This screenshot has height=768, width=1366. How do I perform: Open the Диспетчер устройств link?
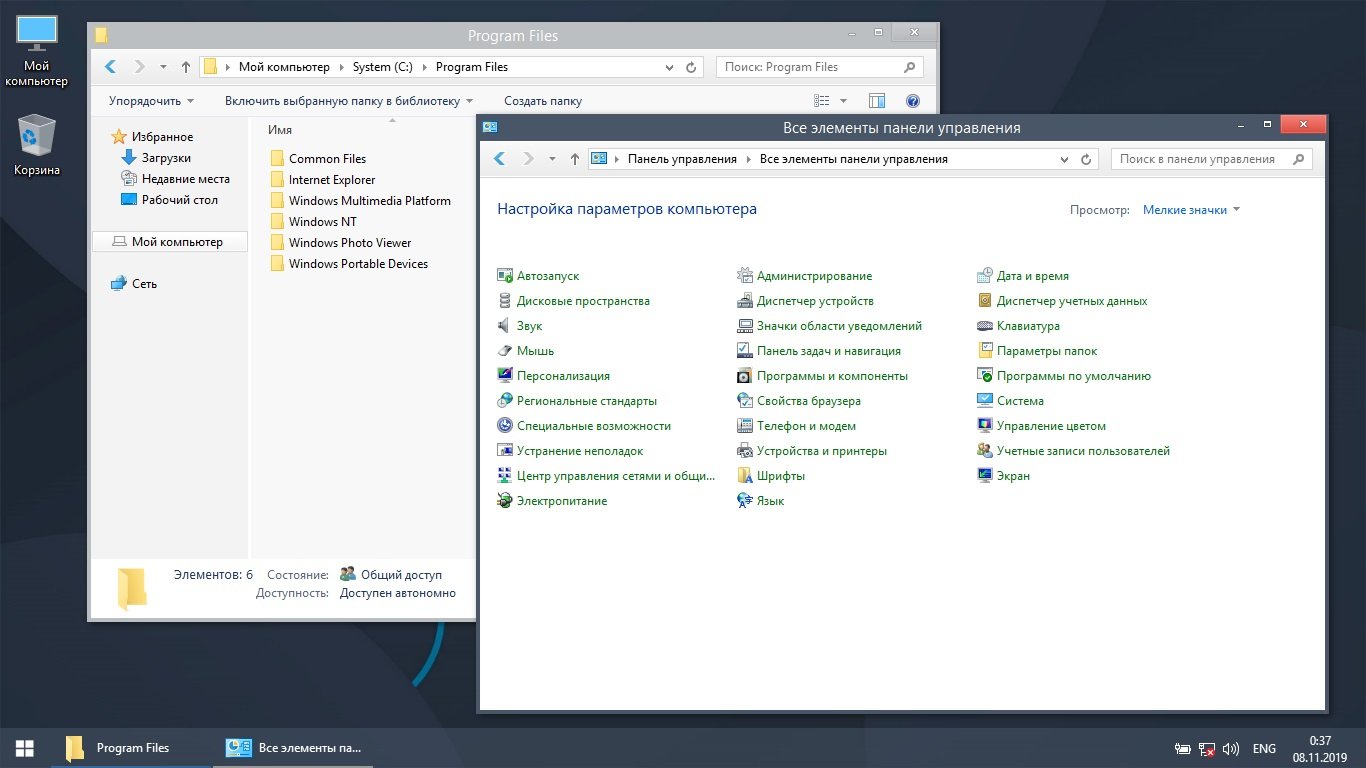[x=815, y=301]
